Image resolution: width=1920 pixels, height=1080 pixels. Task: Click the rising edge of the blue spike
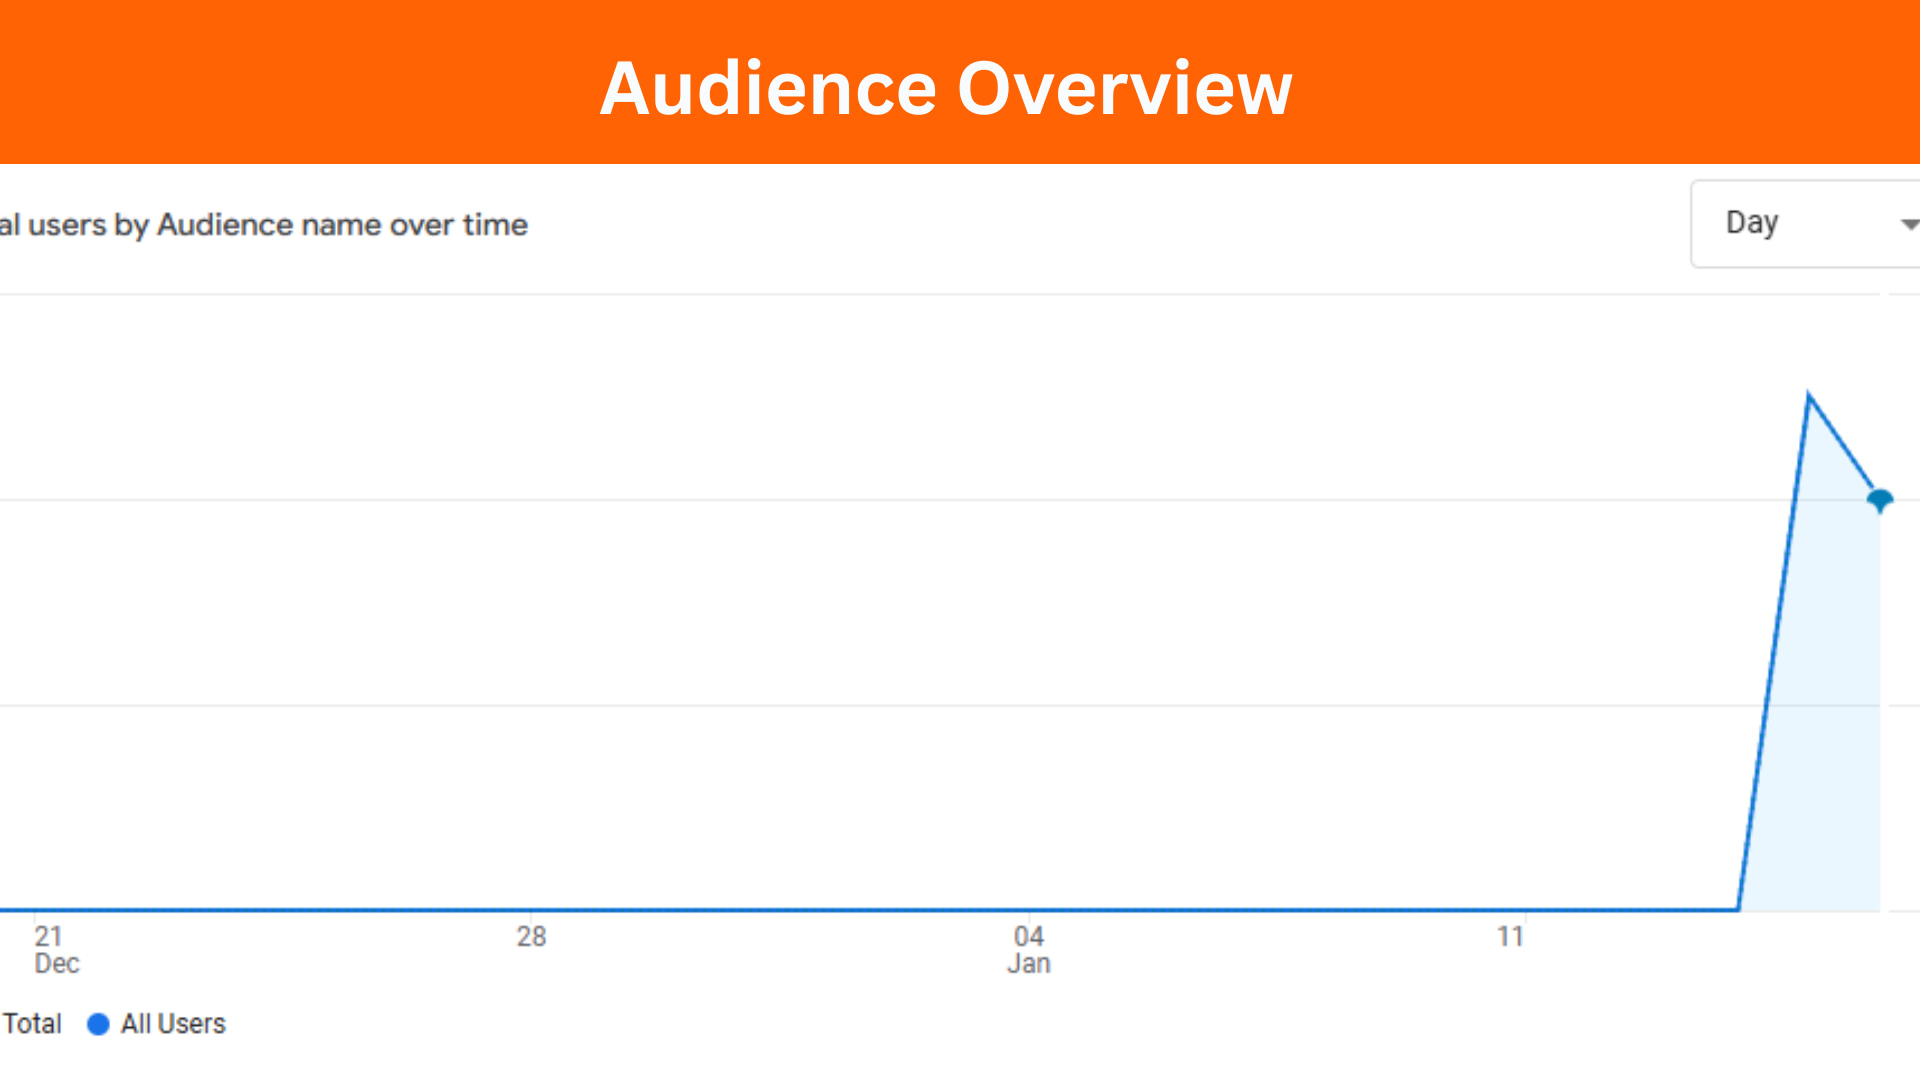[x=1775, y=650]
